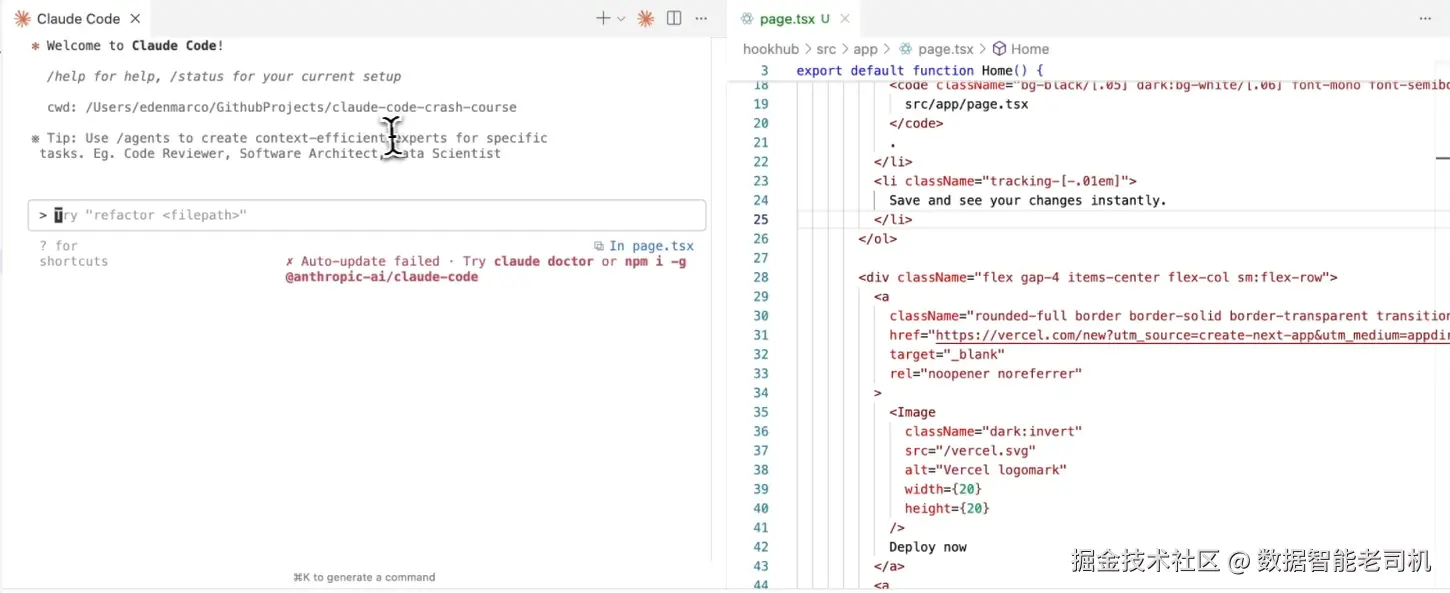Click line number 35 in gutter
This screenshot has height=593, width=1450.
(x=761, y=412)
